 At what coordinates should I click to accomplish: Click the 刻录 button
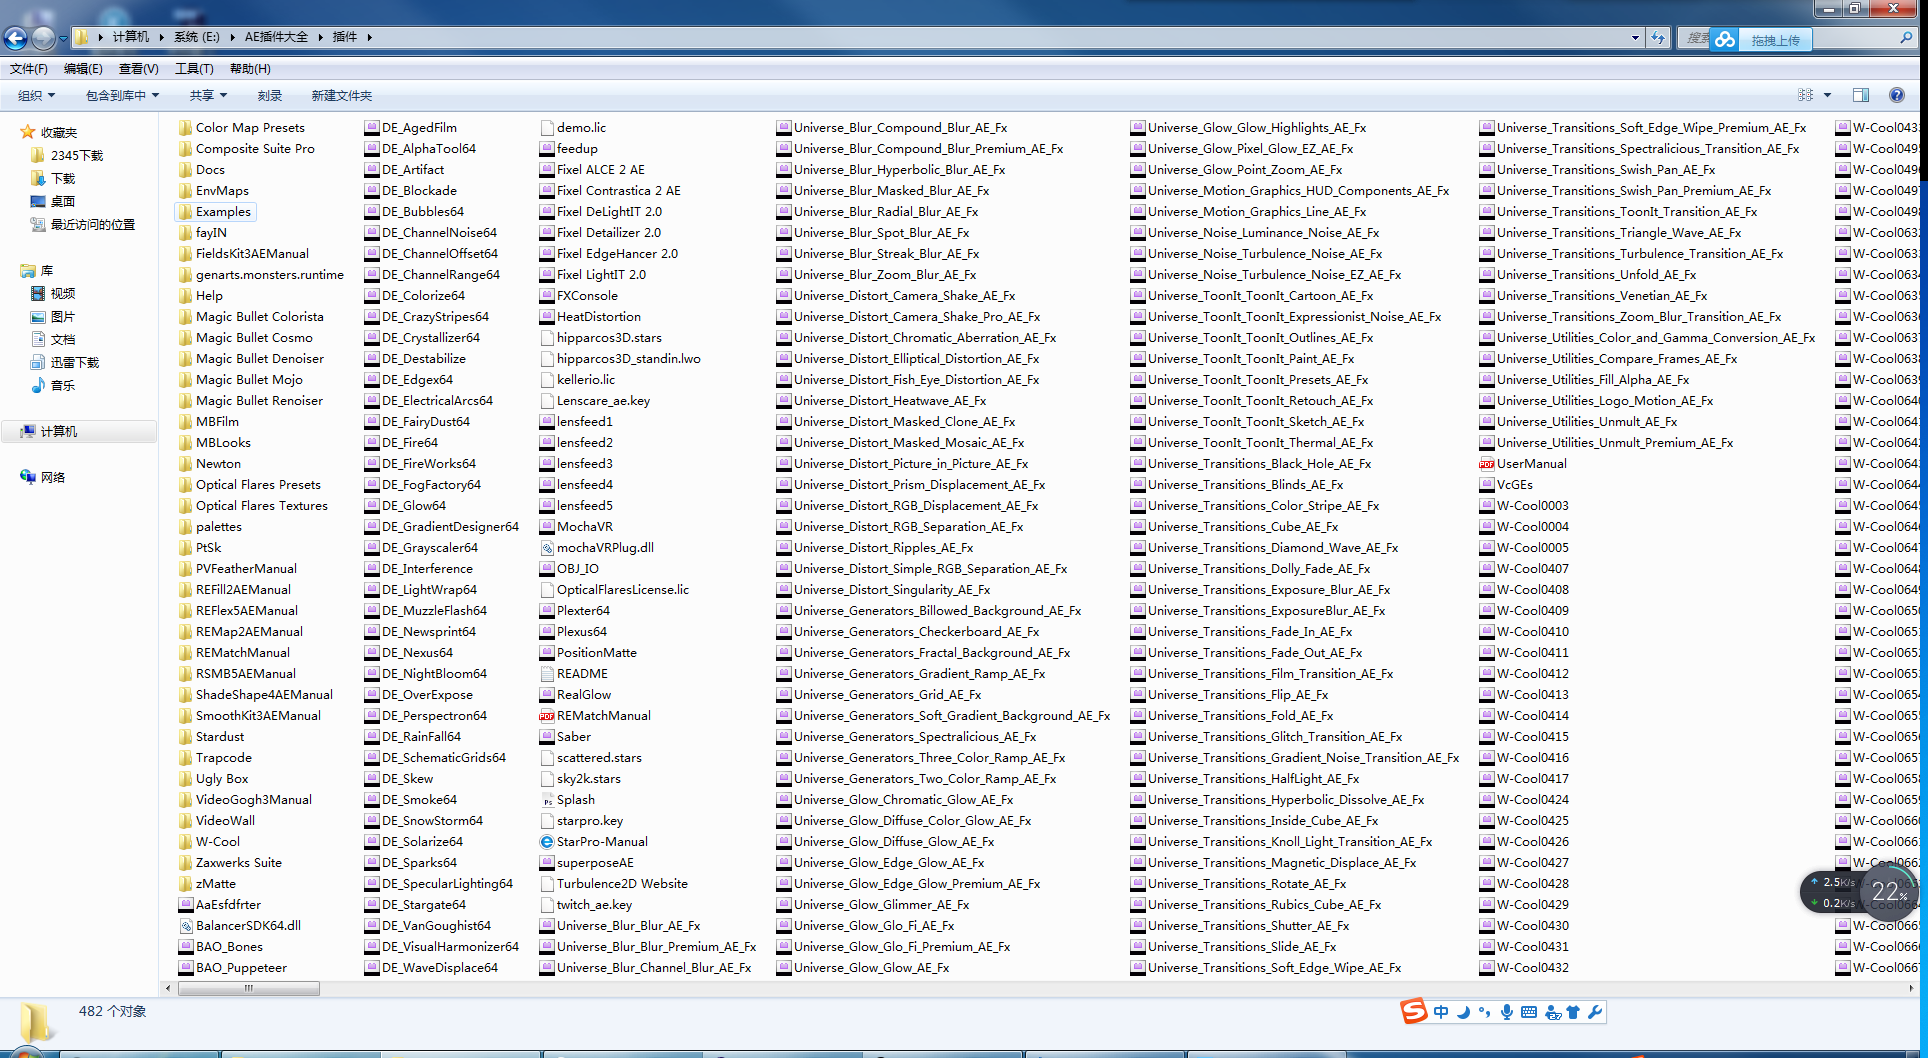coord(269,95)
